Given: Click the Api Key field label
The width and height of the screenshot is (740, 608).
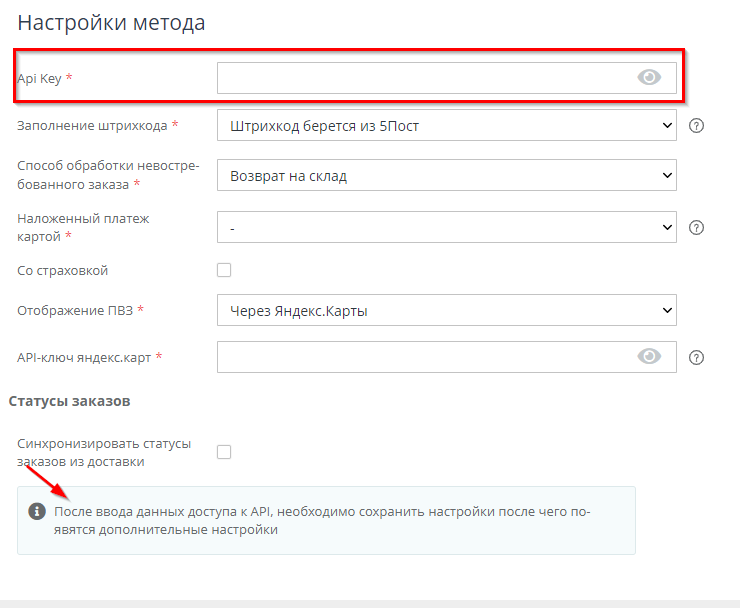Looking at the screenshot, I should pos(40,79).
